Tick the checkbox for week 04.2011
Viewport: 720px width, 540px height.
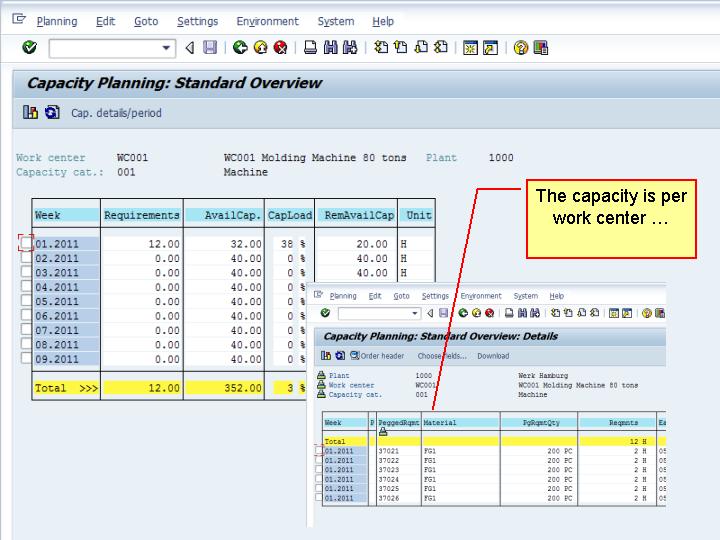tap(26, 286)
